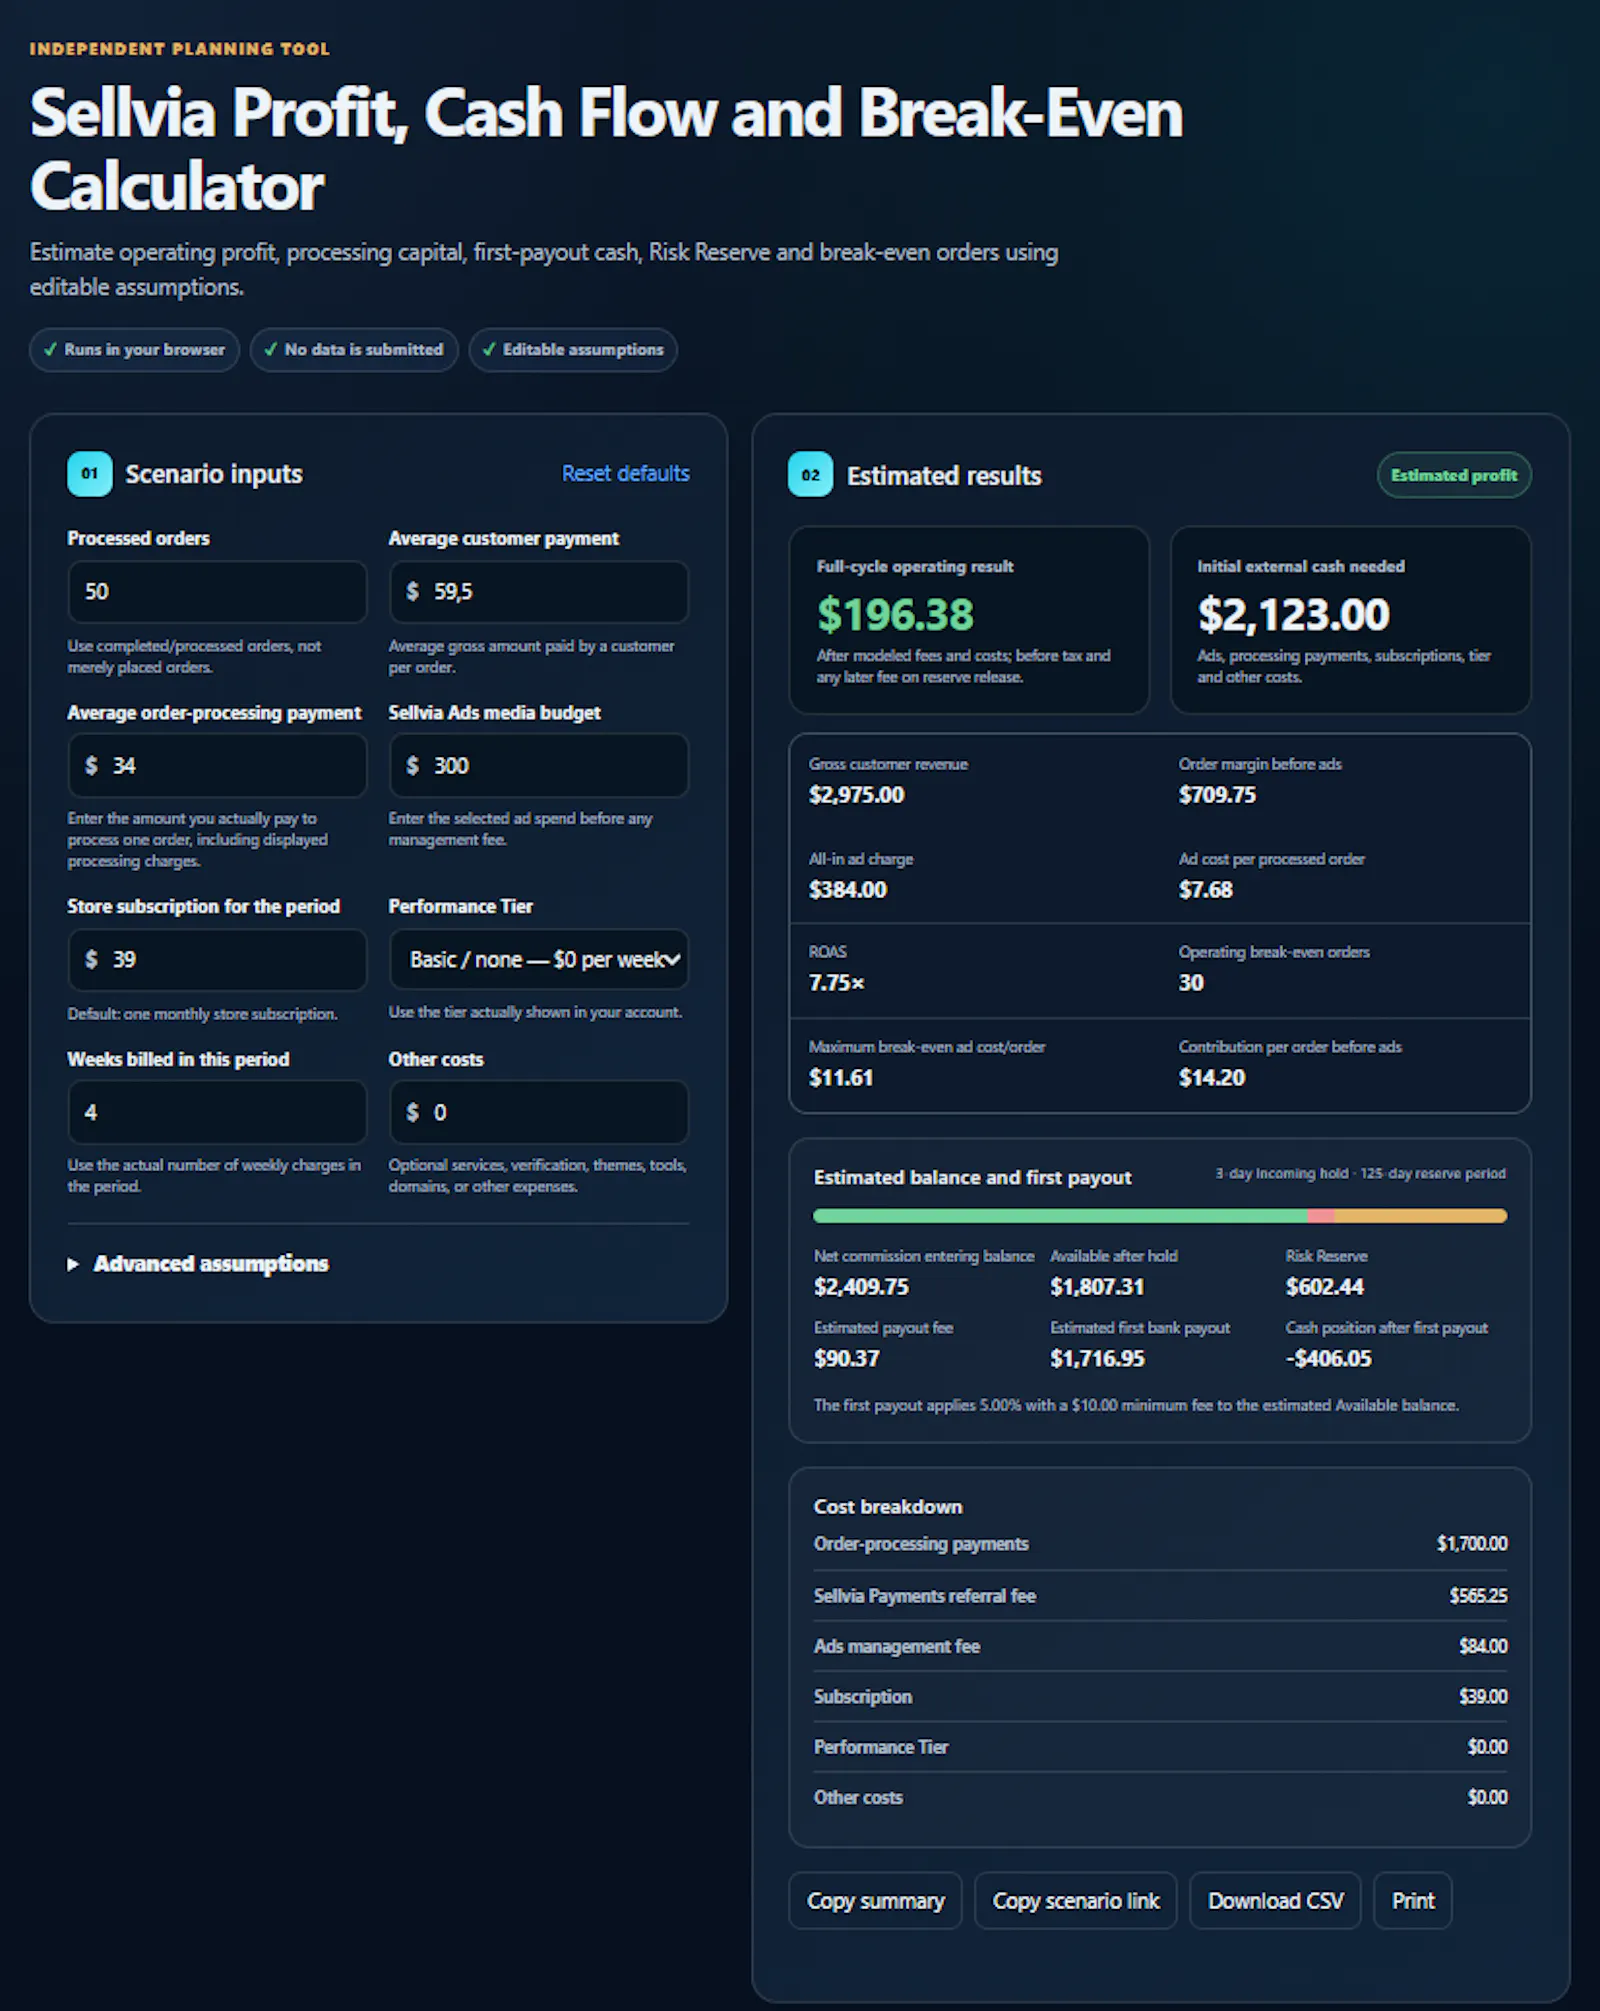Click the orange Risk Reserve bar segment
The width and height of the screenshot is (1600, 2011).
pyautogui.click(x=1420, y=1216)
